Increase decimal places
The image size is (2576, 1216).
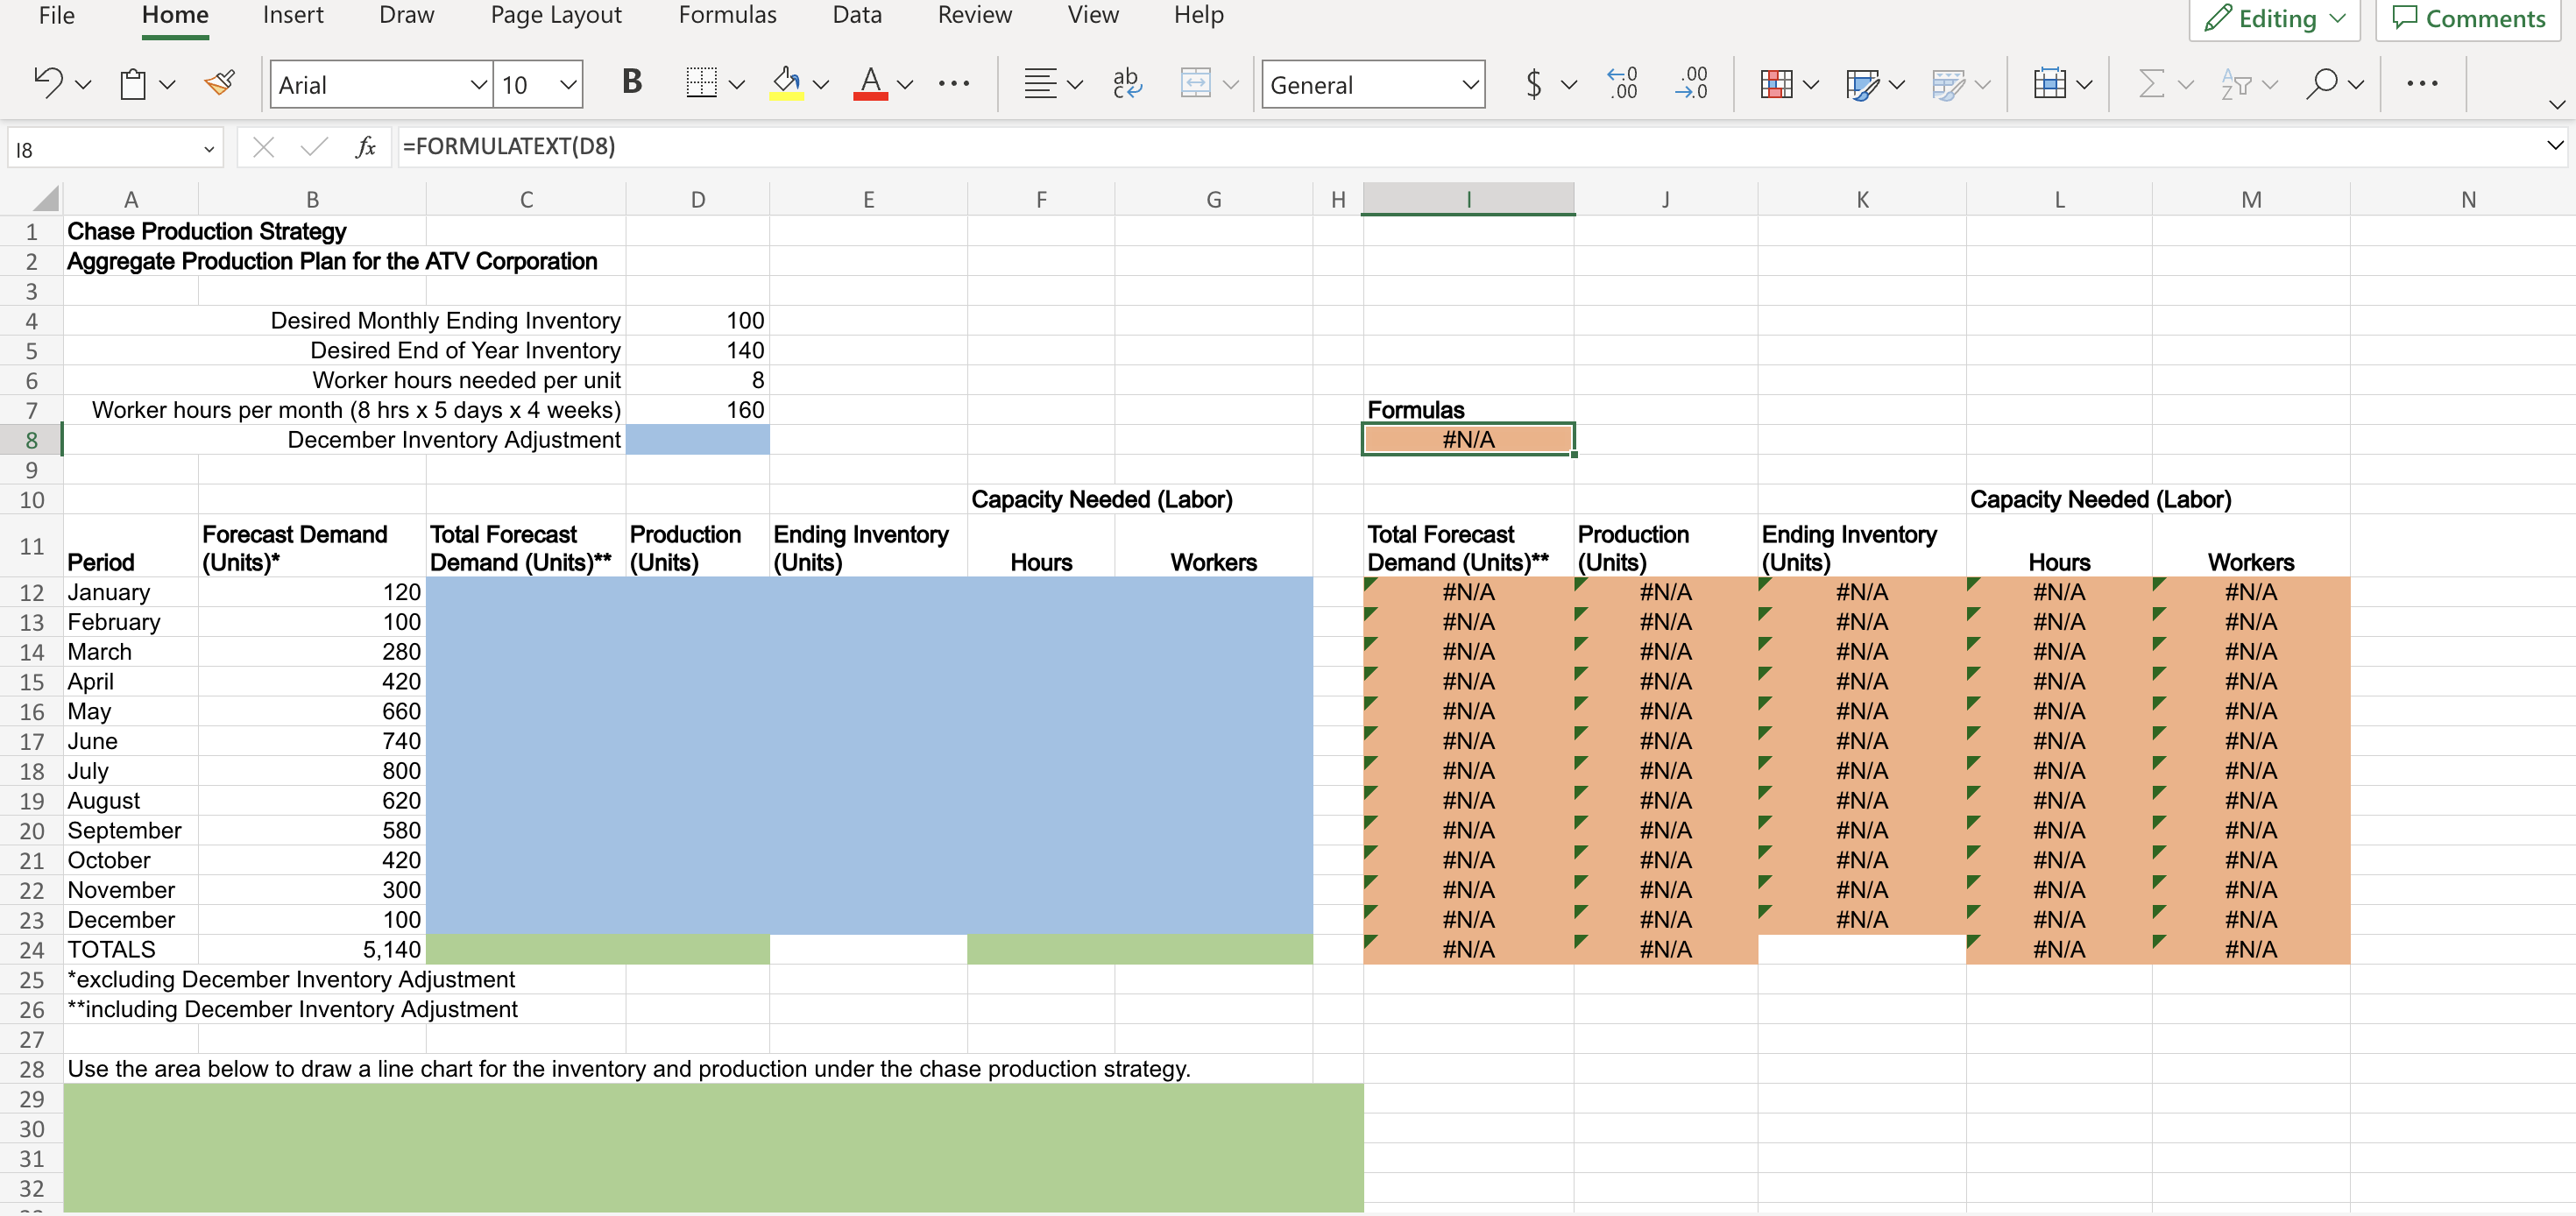tap(1622, 84)
